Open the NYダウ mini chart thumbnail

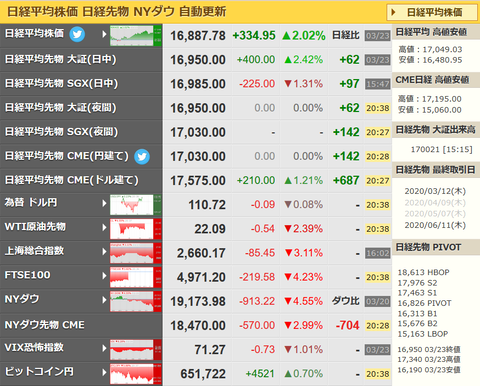[136, 301]
